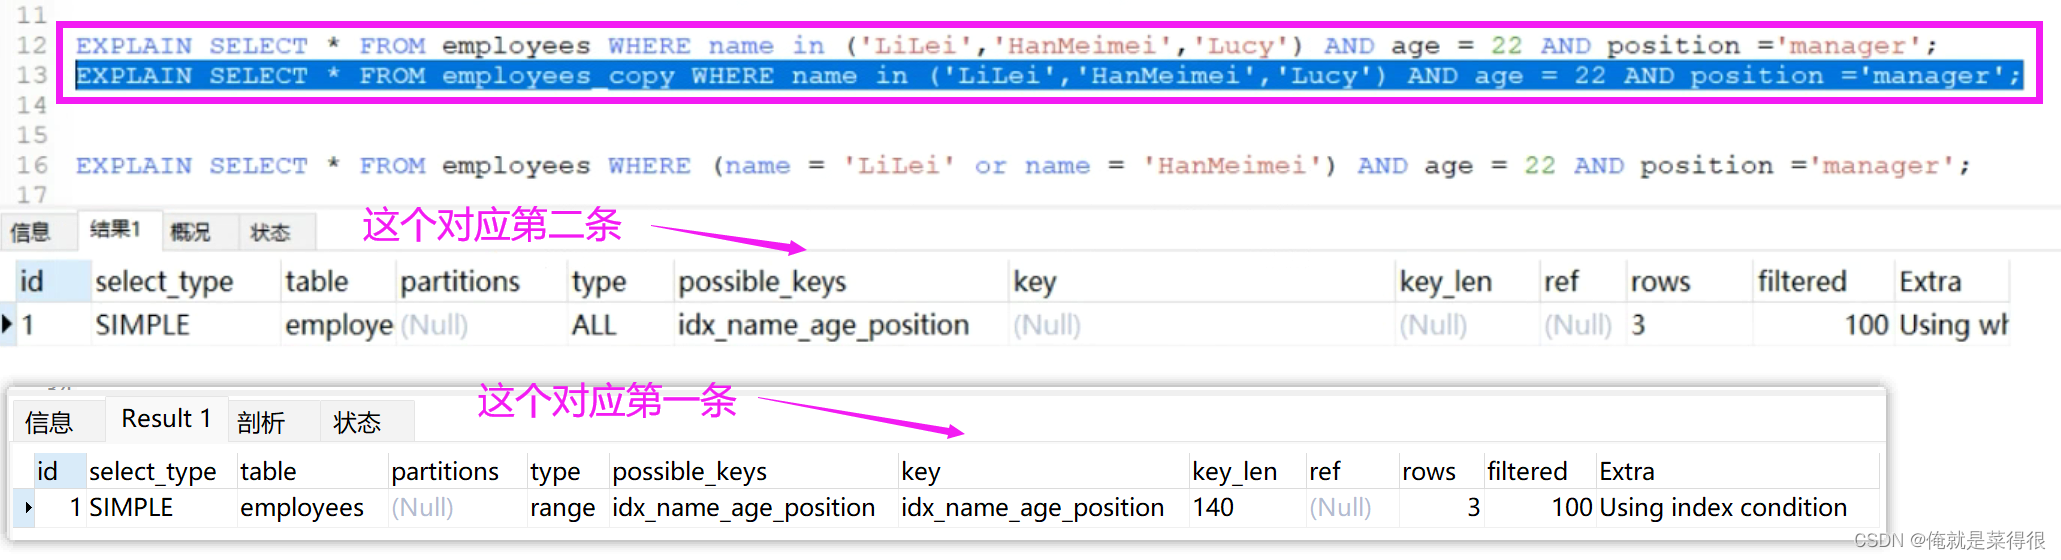Select the 结果1 tab
Screen dimensions: 2061x560
click(x=115, y=230)
